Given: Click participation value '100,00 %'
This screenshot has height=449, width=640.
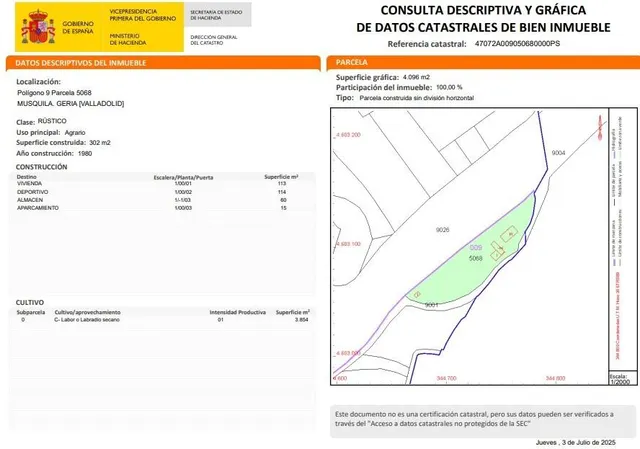Looking at the screenshot, I should [x=449, y=87].
